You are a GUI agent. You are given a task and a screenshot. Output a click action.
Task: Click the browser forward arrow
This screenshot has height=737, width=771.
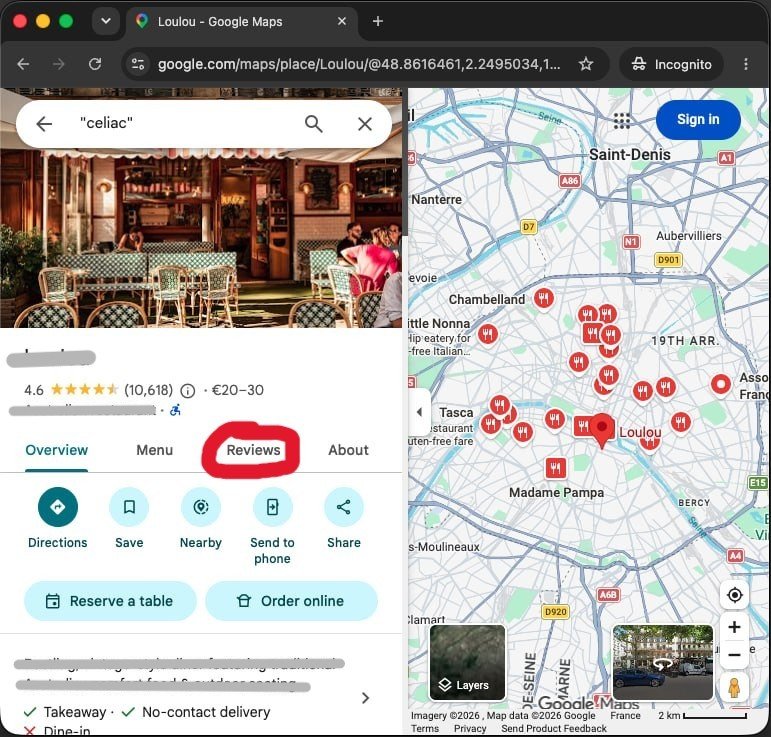pos(59,64)
